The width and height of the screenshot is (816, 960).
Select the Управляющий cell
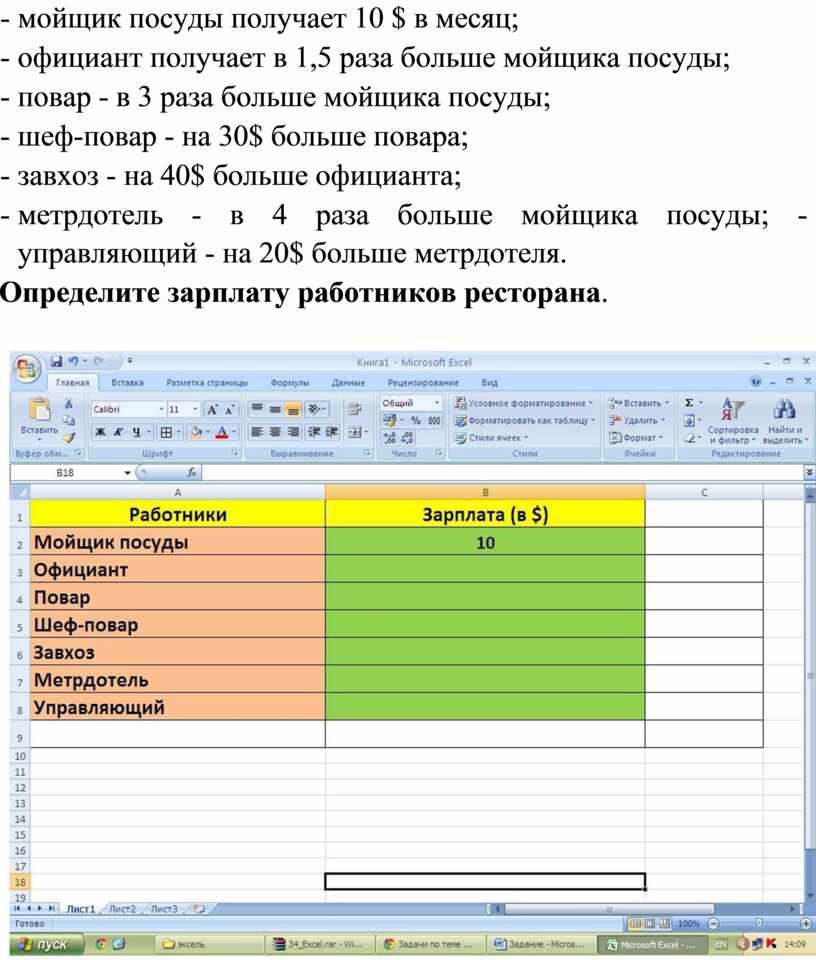(x=178, y=707)
